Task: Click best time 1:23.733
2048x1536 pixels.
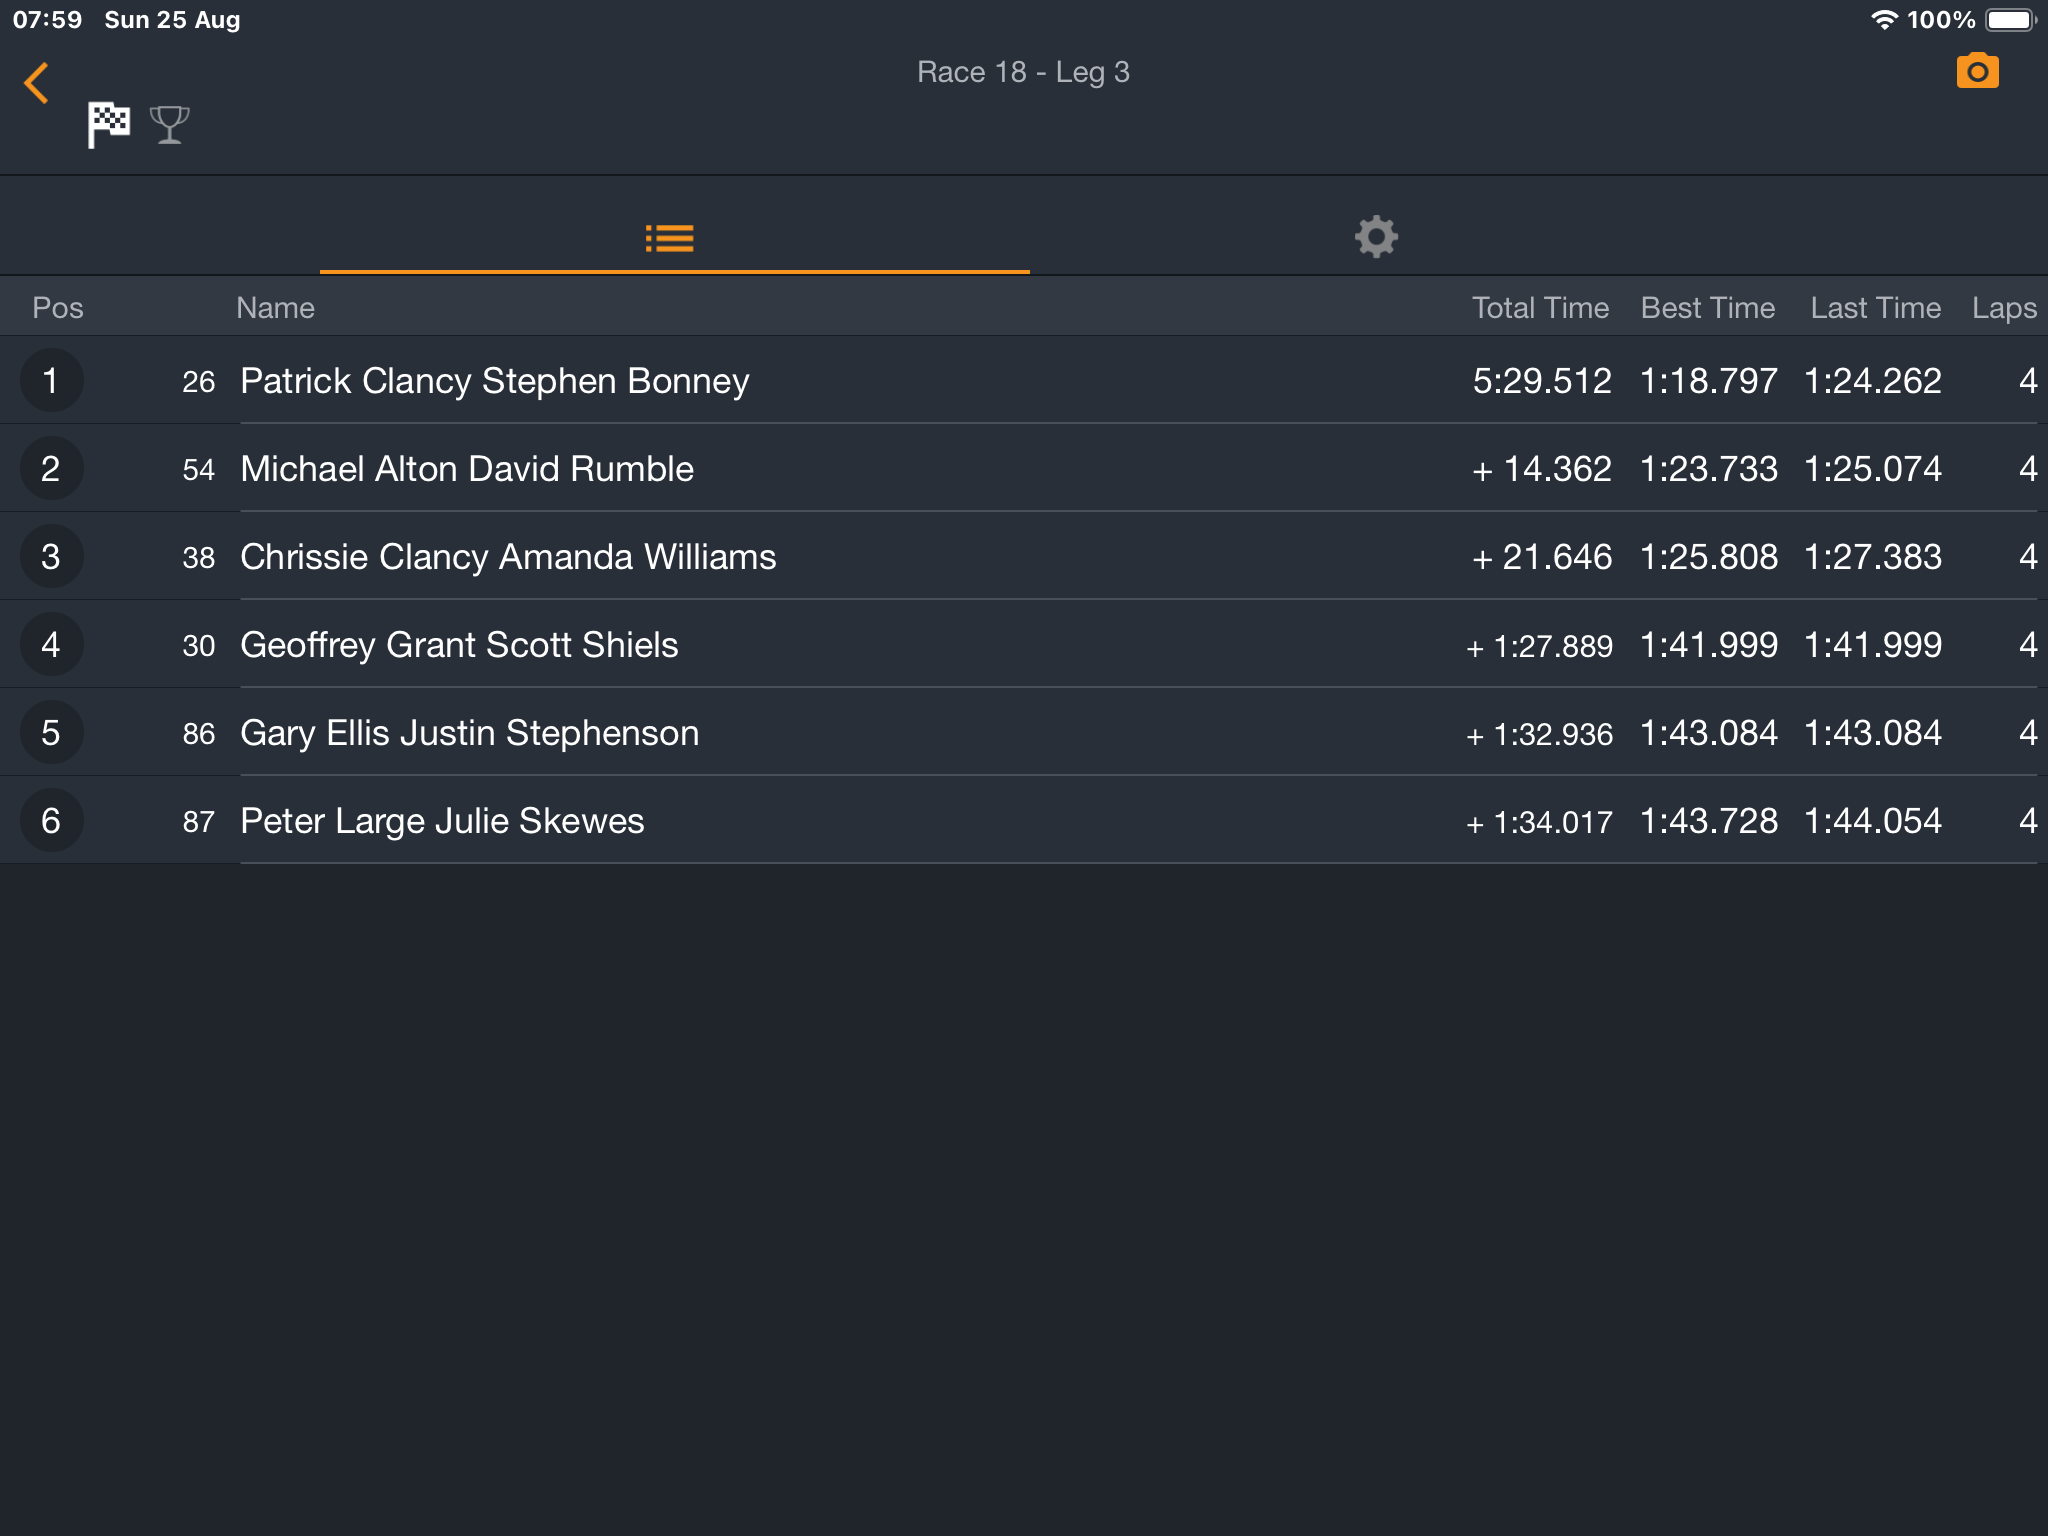Action: (x=1709, y=469)
